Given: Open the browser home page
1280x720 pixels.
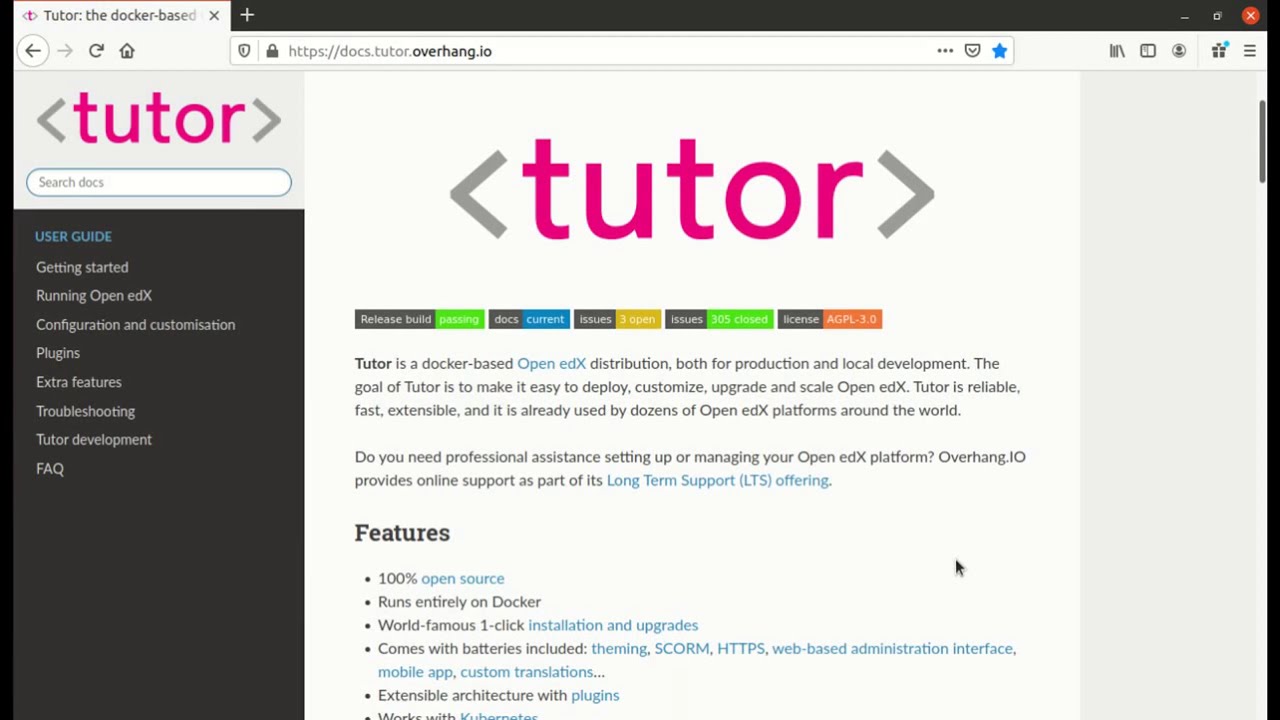Looking at the screenshot, I should coord(127,51).
